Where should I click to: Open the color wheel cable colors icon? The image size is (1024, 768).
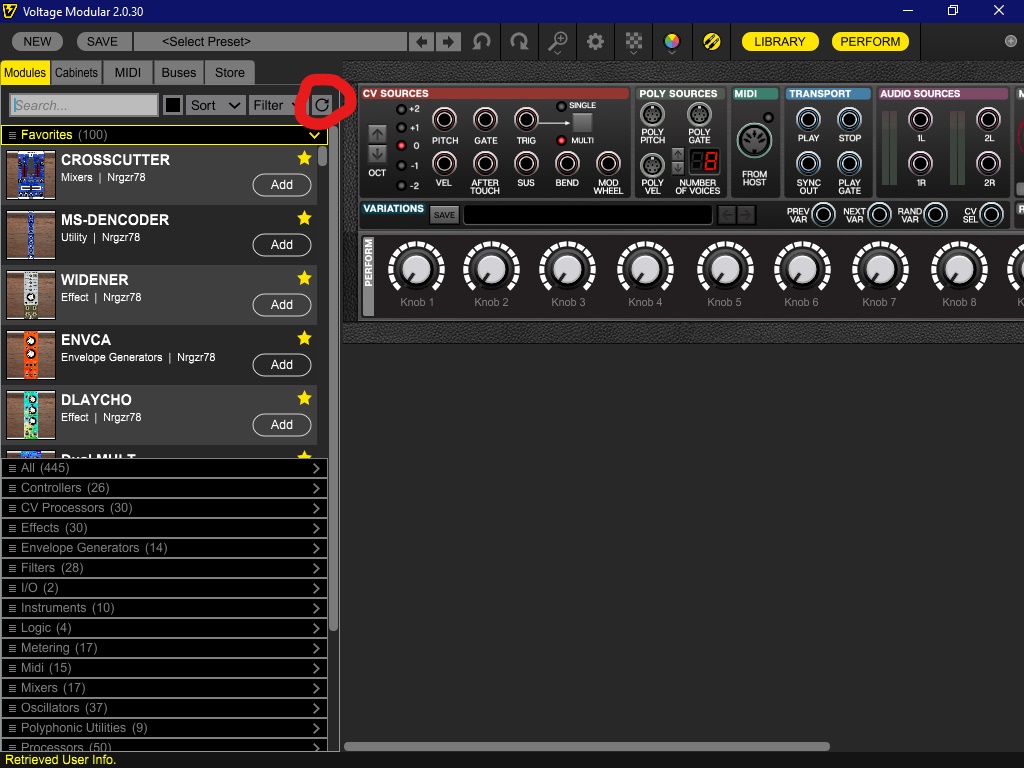(x=671, y=42)
